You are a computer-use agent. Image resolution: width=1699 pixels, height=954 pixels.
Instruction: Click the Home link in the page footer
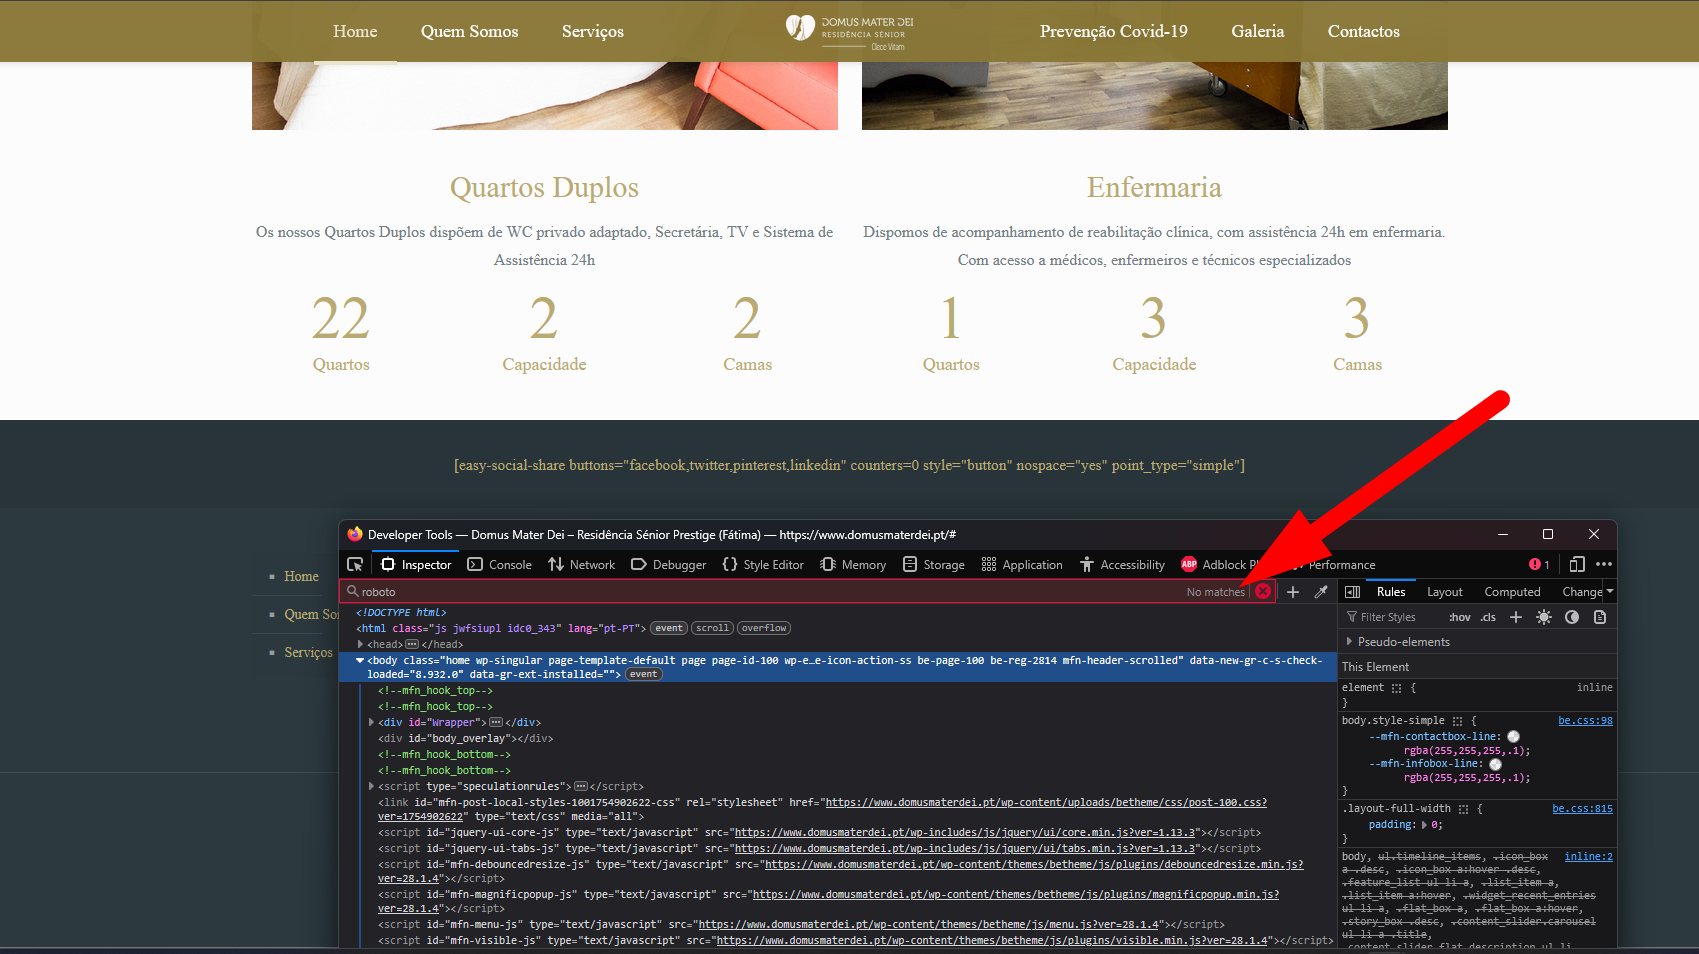click(x=301, y=577)
